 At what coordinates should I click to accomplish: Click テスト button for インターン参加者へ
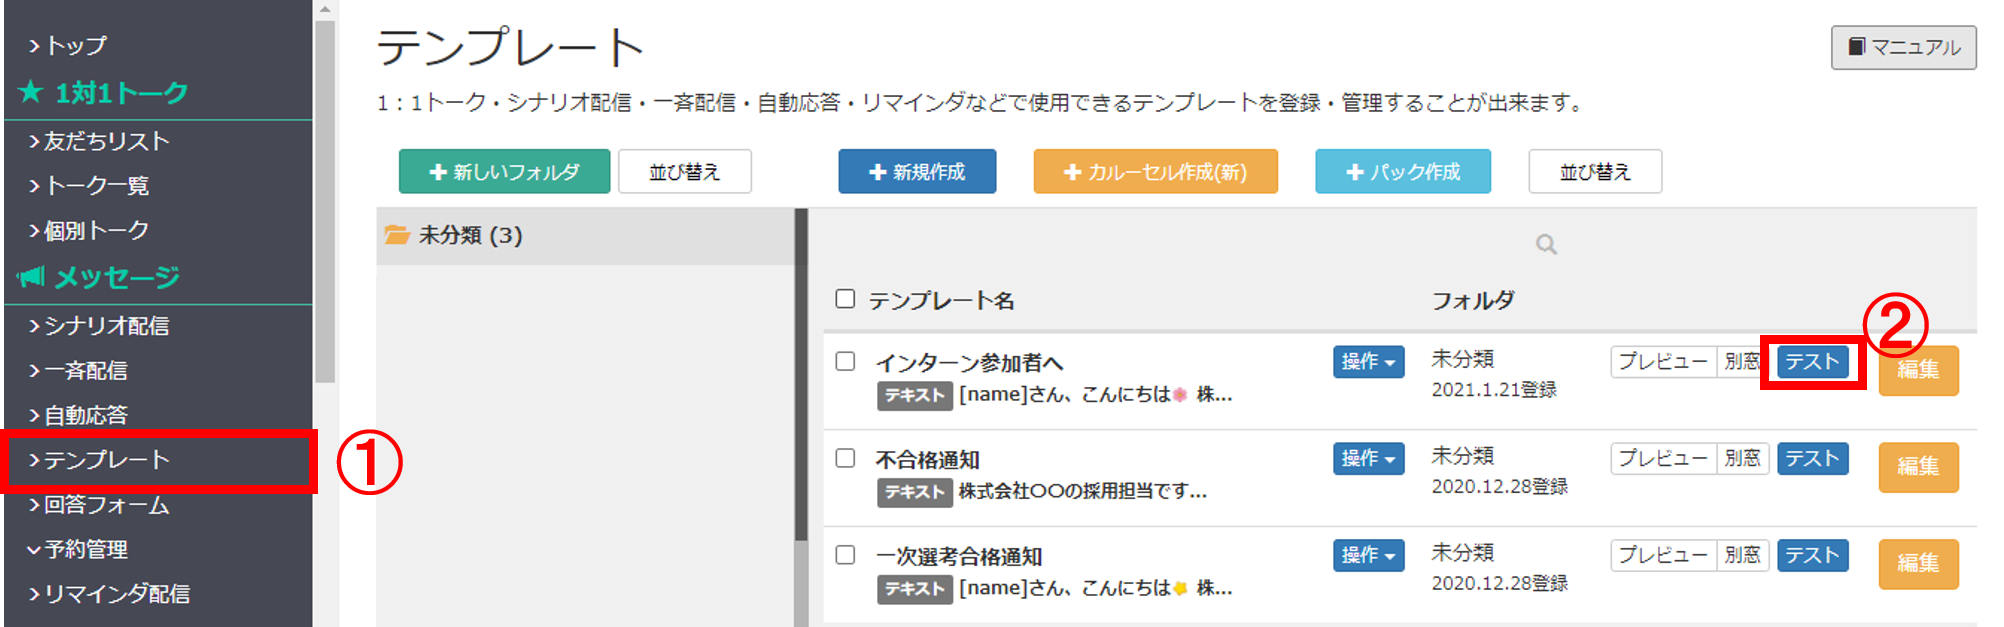[x=1811, y=362]
